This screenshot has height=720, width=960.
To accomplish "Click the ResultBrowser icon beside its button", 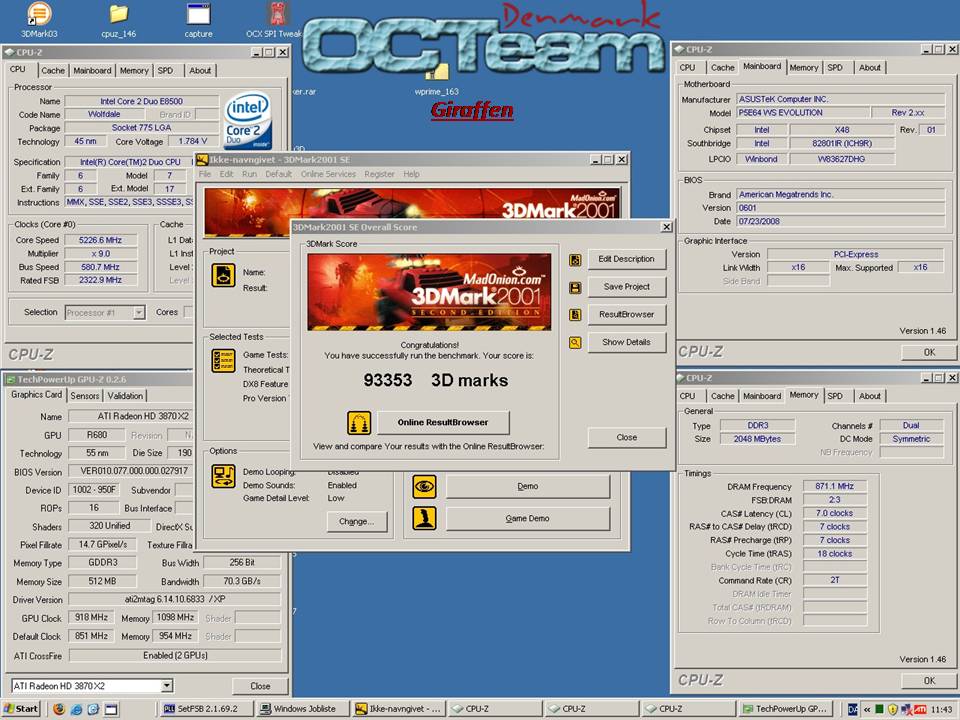I will click(575, 315).
